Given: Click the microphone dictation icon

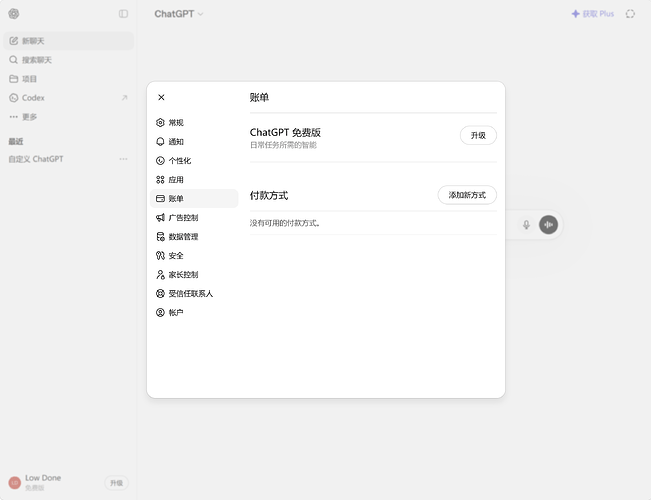Looking at the screenshot, I should (x=526, y=225).
